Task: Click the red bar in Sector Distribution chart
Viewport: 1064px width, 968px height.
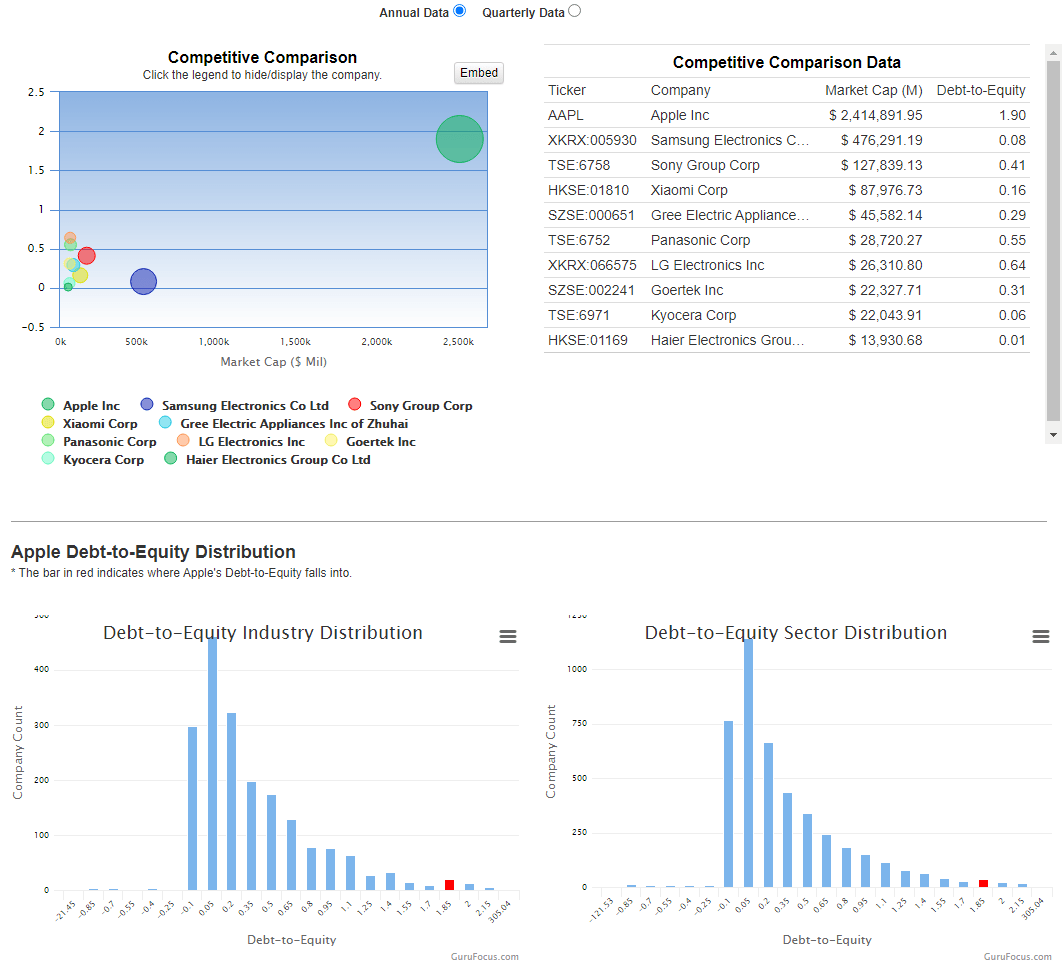Action: (983, 883)
